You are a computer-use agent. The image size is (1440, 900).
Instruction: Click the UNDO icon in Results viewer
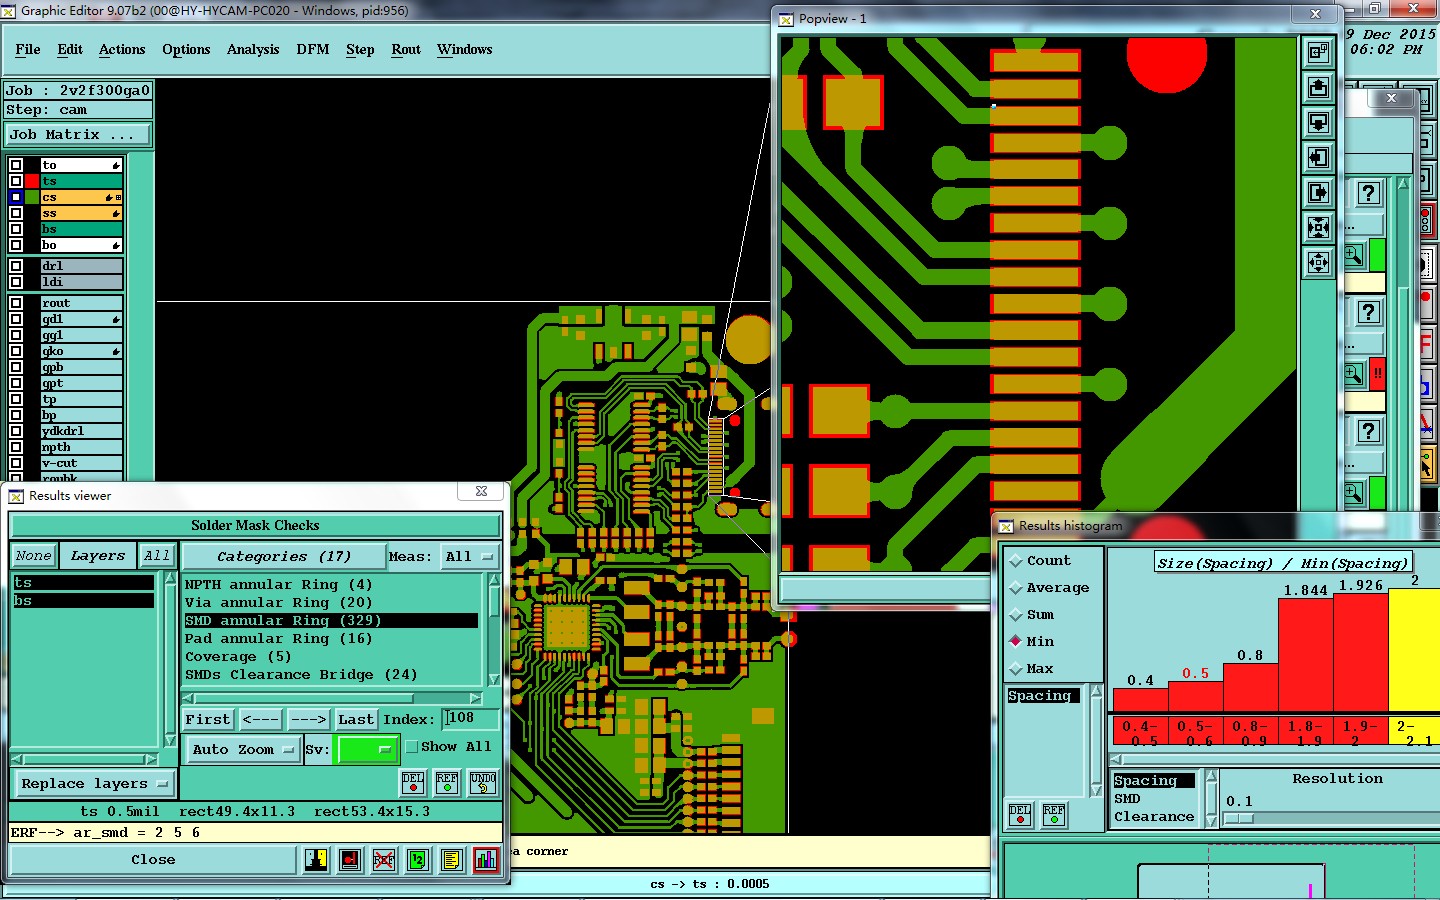[x=483, y=783]
